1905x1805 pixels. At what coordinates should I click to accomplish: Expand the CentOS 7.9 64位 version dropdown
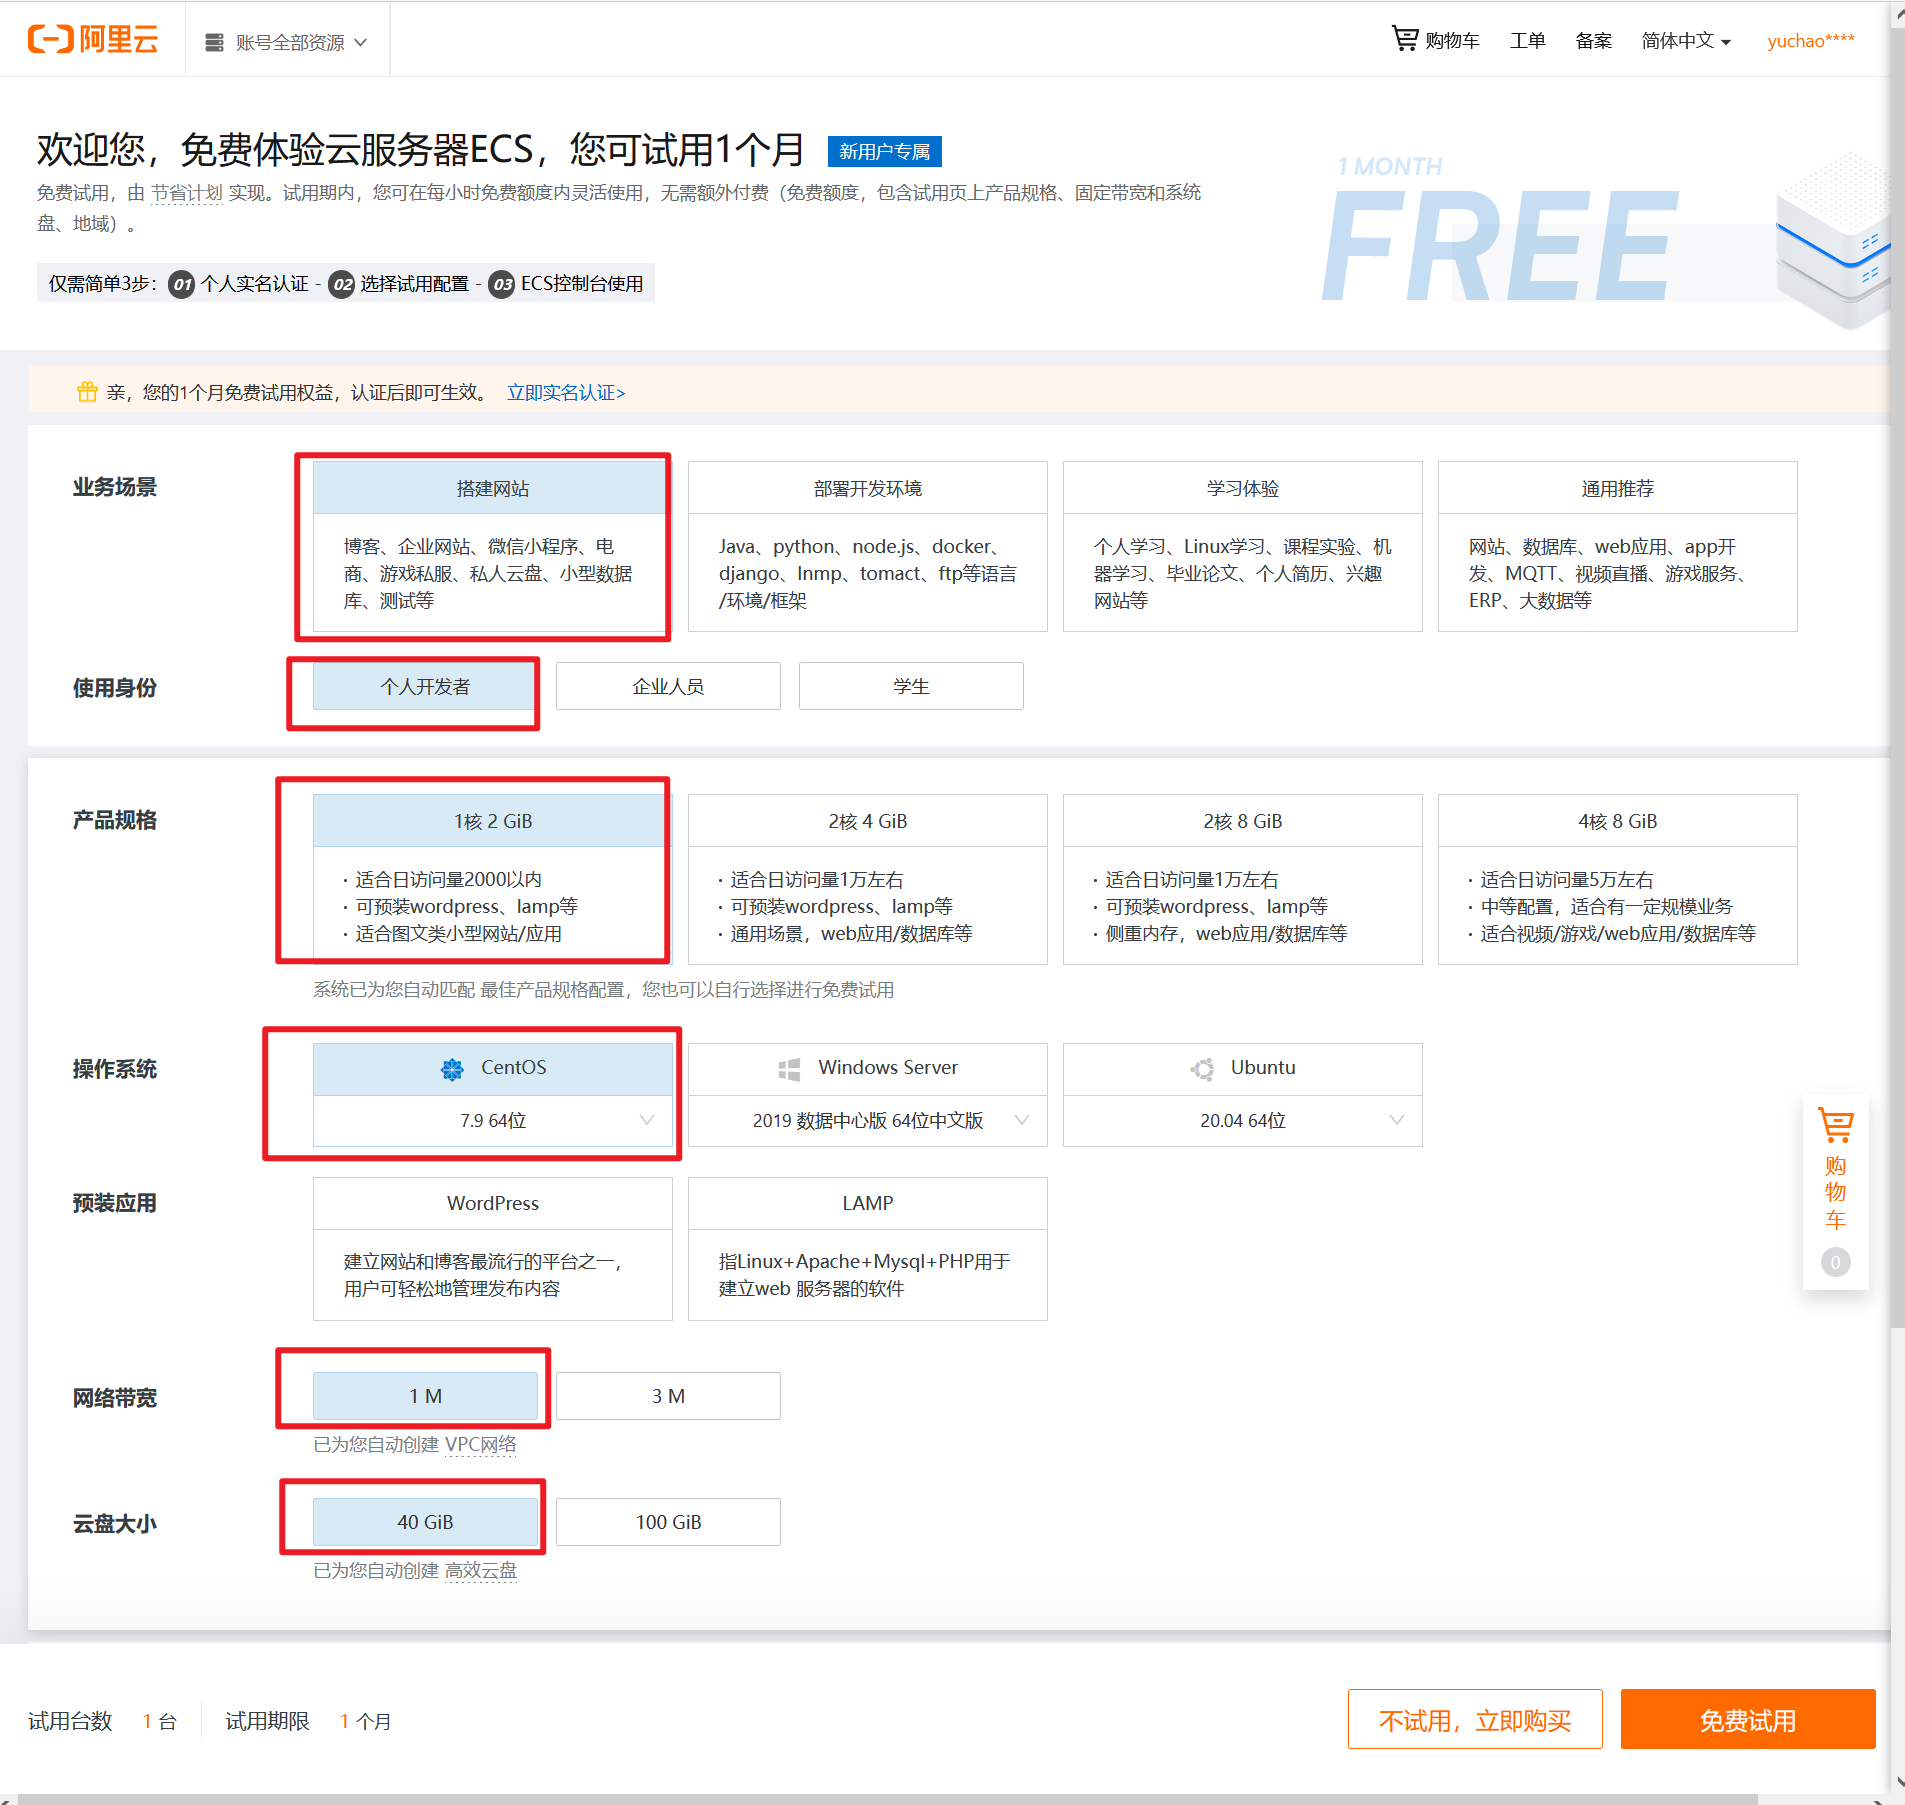(646, 1121)
